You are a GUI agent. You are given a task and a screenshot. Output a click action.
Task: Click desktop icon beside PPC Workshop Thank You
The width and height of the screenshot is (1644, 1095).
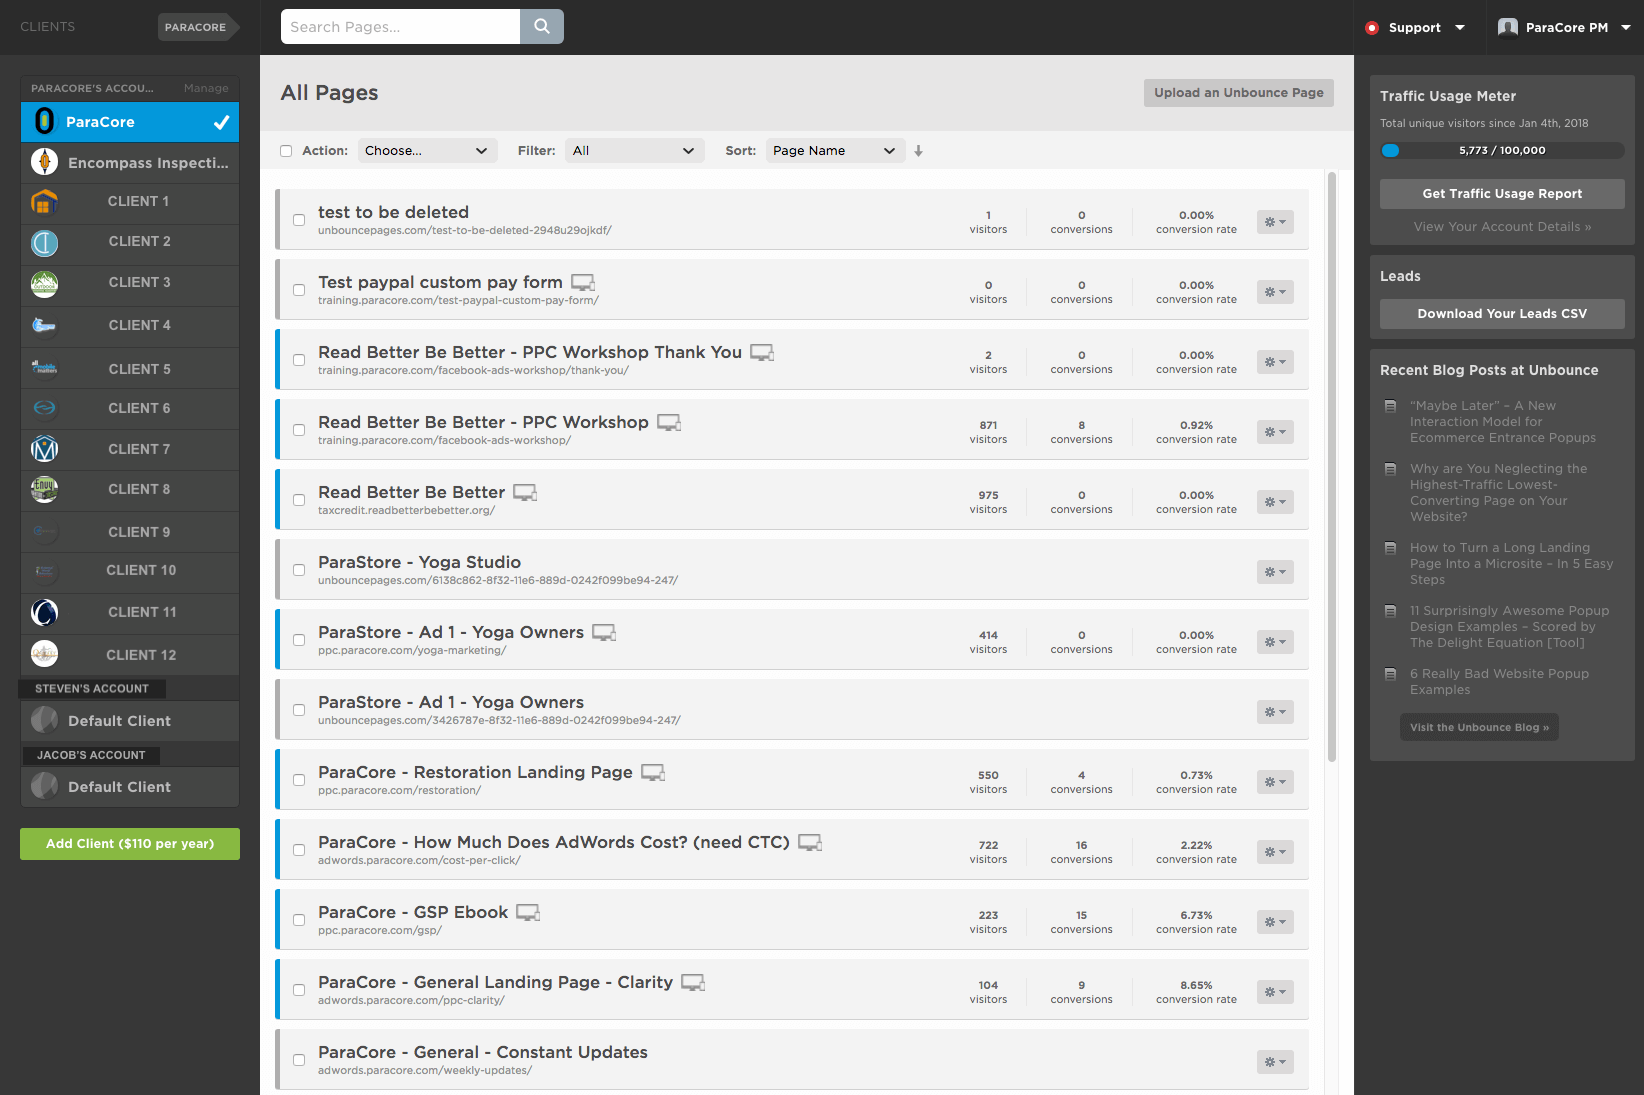762,353
